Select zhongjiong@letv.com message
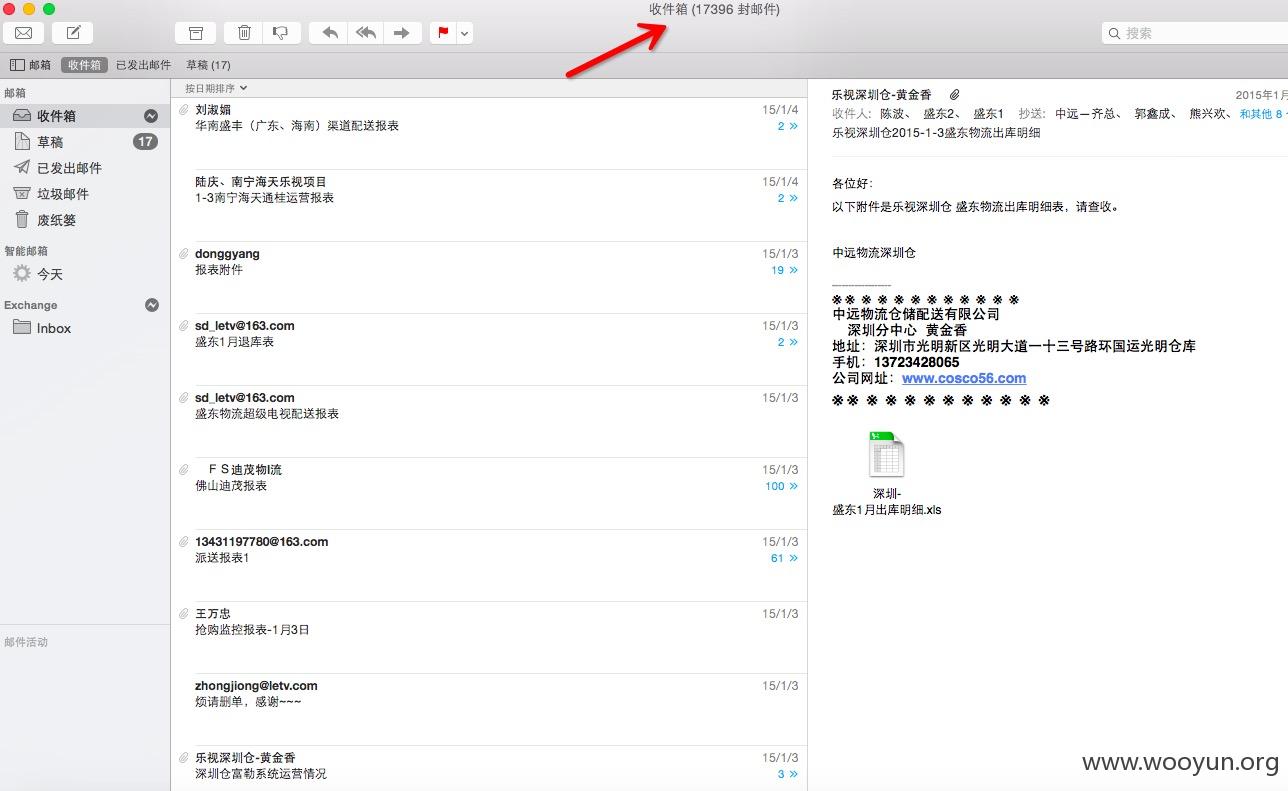 pyautogui.click(x=489, y=709)
